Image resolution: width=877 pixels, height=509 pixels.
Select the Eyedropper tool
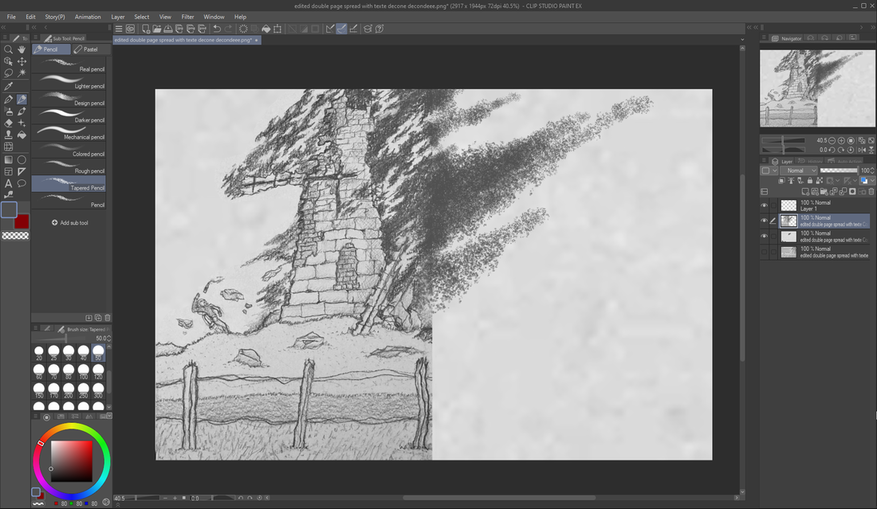[x=8, y=86]
